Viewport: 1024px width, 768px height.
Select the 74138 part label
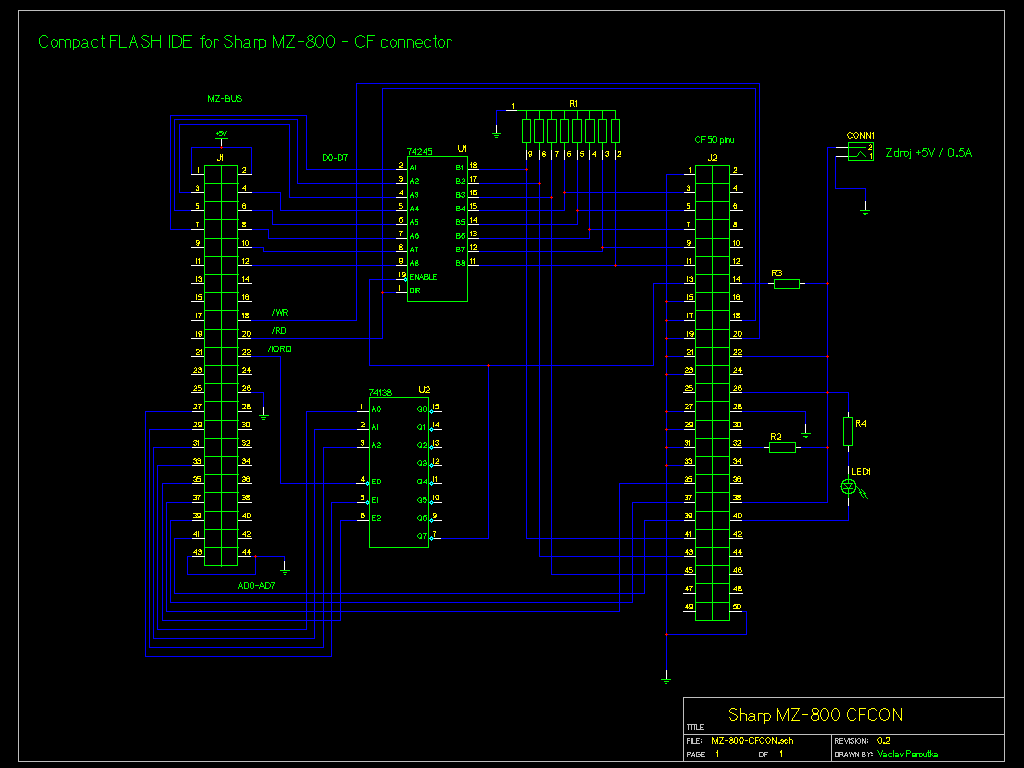point(380,392)
